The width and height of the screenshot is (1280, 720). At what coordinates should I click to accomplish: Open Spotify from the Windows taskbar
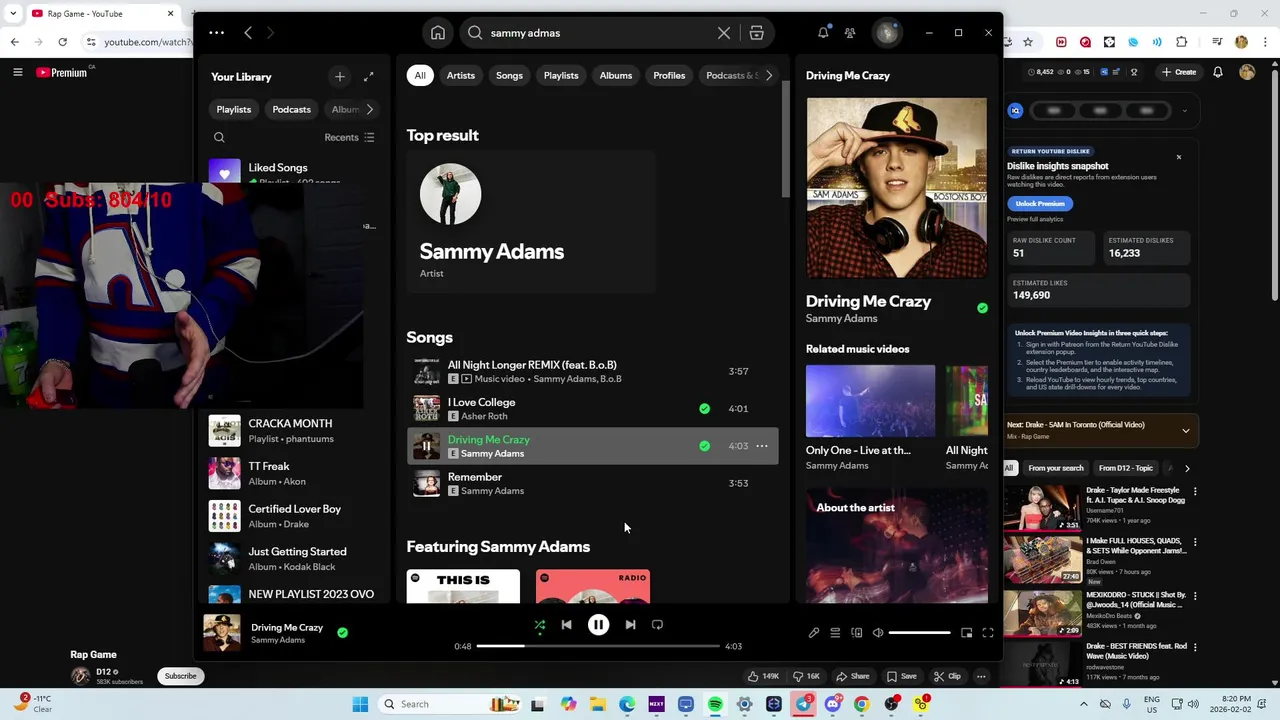coord(716,704)
